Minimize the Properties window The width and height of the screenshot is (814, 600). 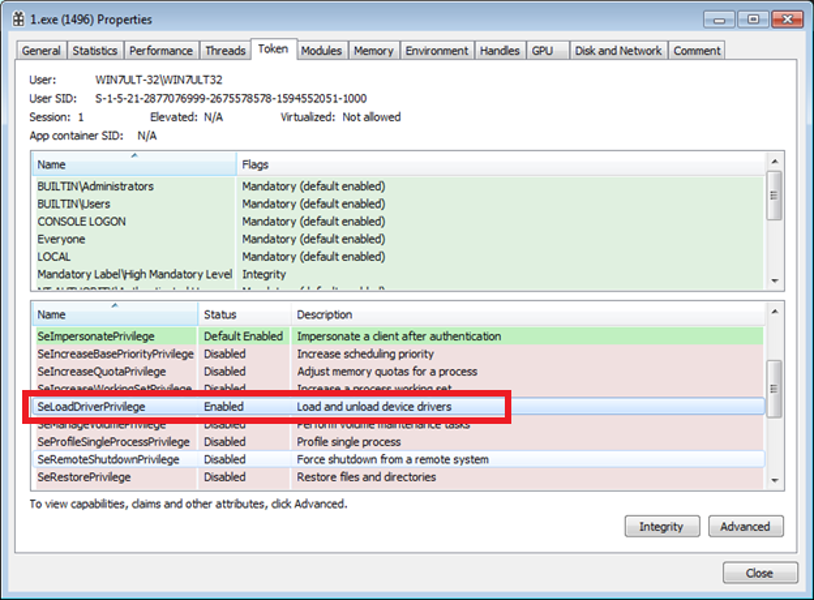tap(719, 20)
